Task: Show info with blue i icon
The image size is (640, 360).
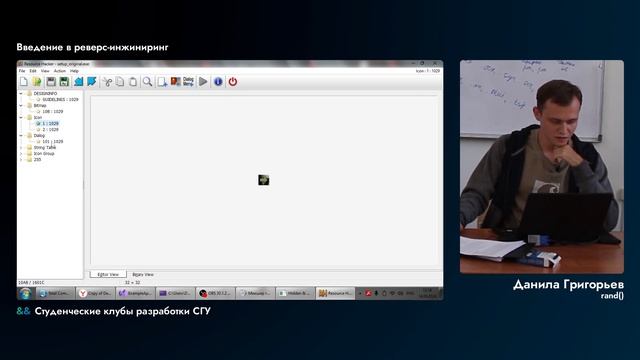Action: [x=218, y=82]
